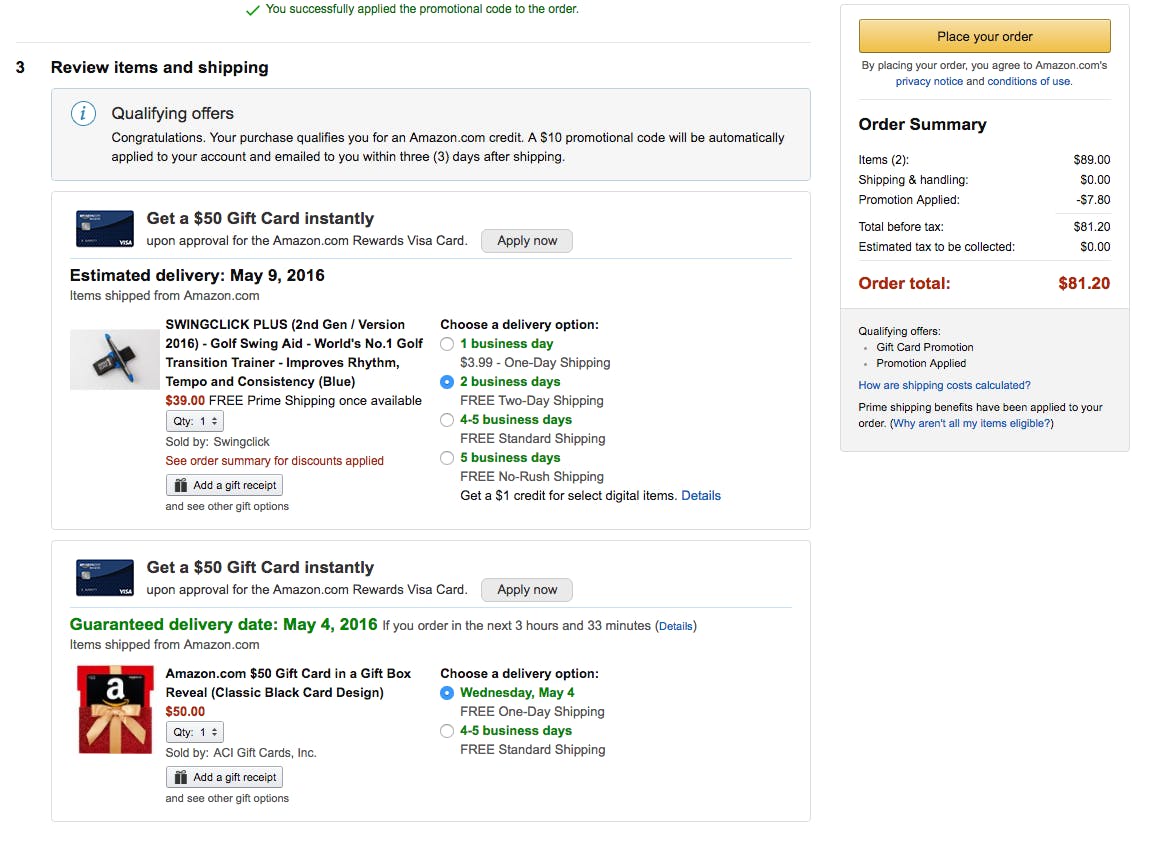Viewport: 1154px width, 848px height.
Task: Select 5 business days No-Rush Shipping
Action: tap(447, 458)
